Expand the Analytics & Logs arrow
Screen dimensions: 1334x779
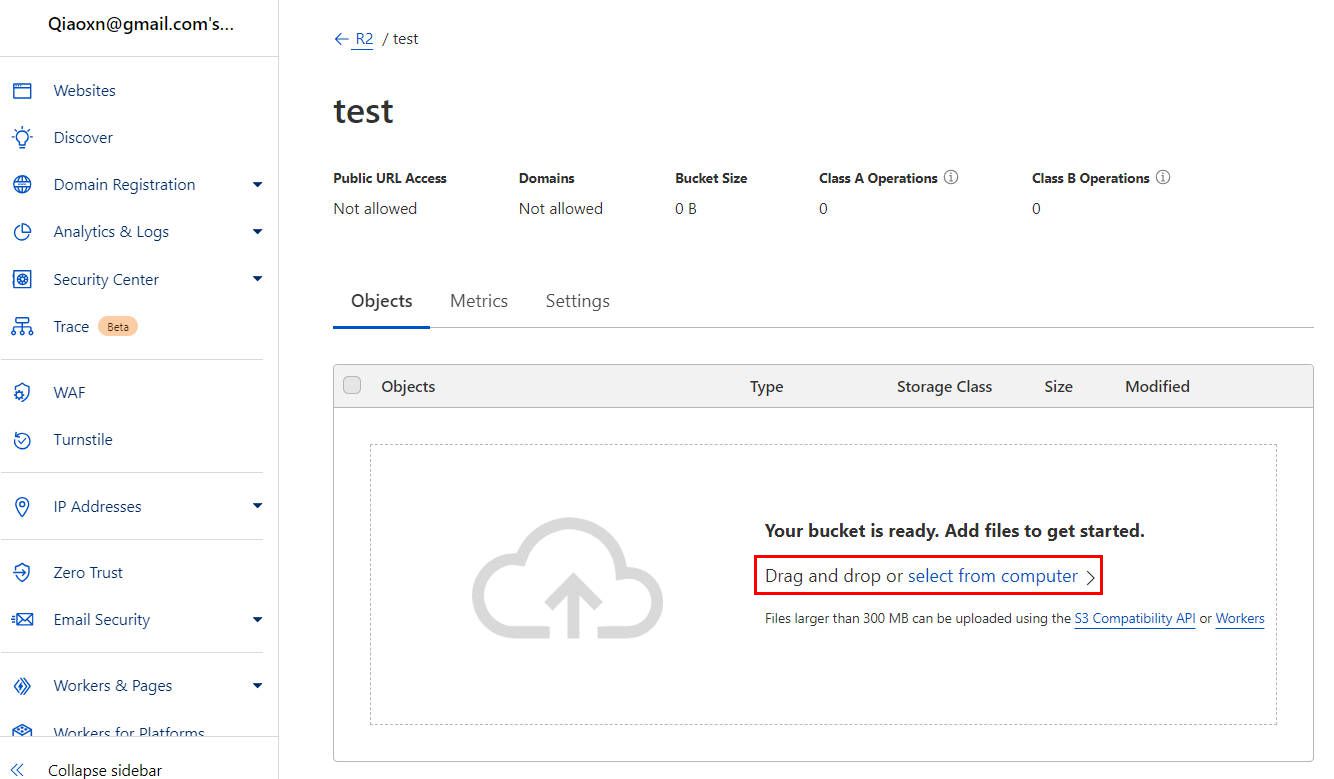[257, 232]
